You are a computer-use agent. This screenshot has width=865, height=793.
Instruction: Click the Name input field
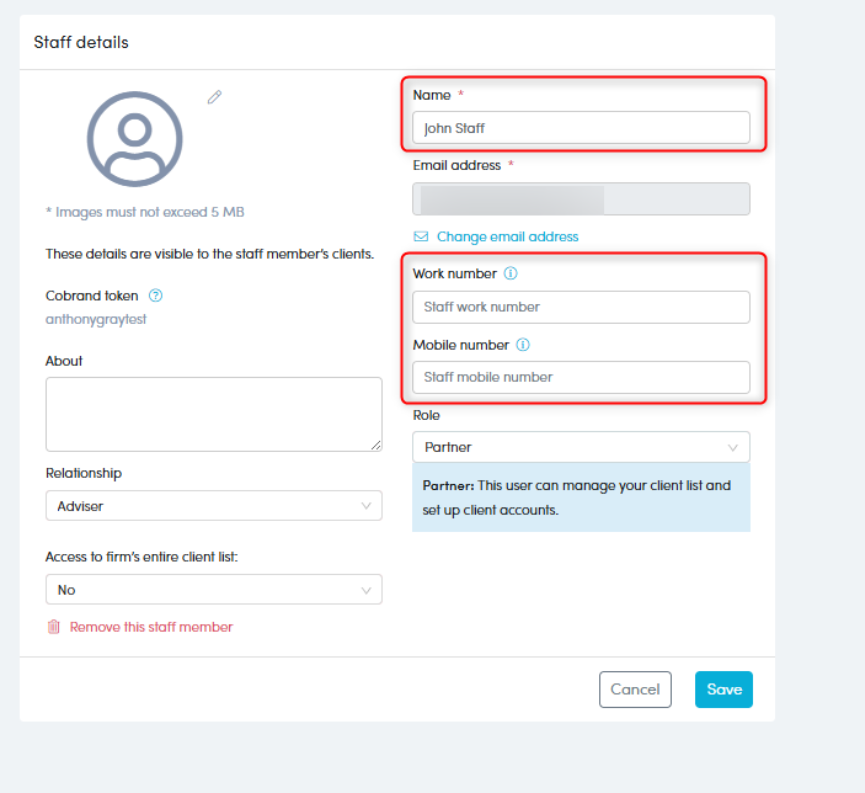(580, 128)
